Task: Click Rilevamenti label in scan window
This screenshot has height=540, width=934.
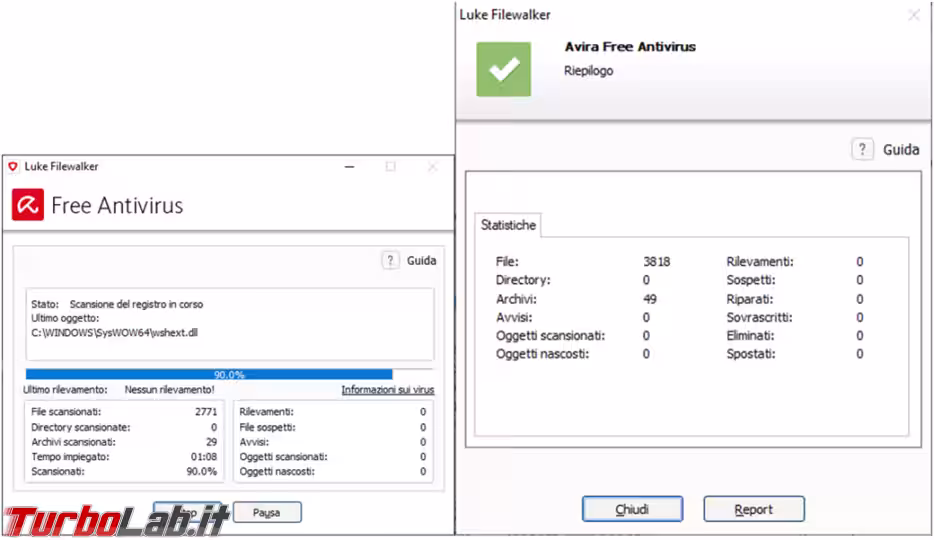Action: point(266,411)
